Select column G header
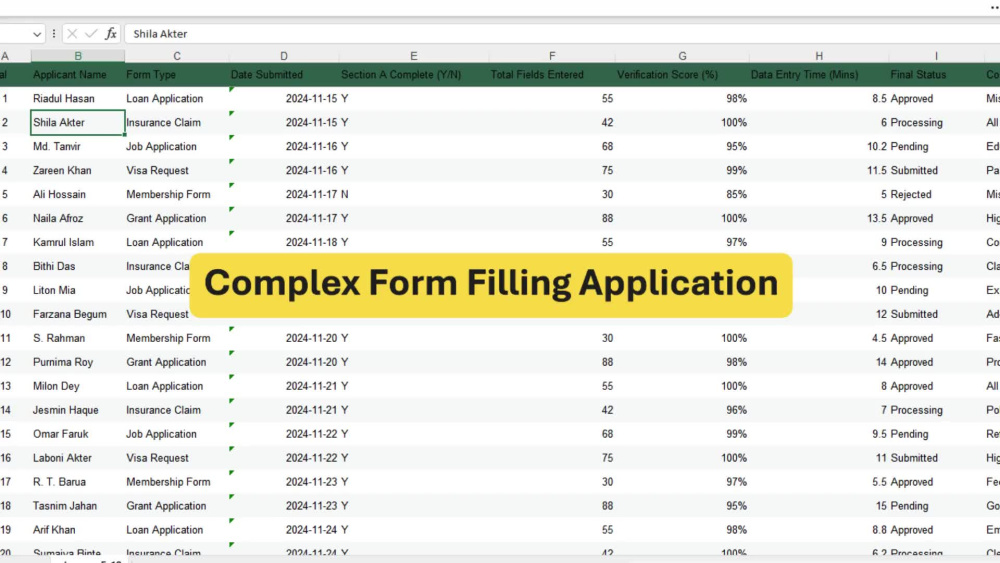Screen dimensions: 1000x563 [x=682, y=56]
